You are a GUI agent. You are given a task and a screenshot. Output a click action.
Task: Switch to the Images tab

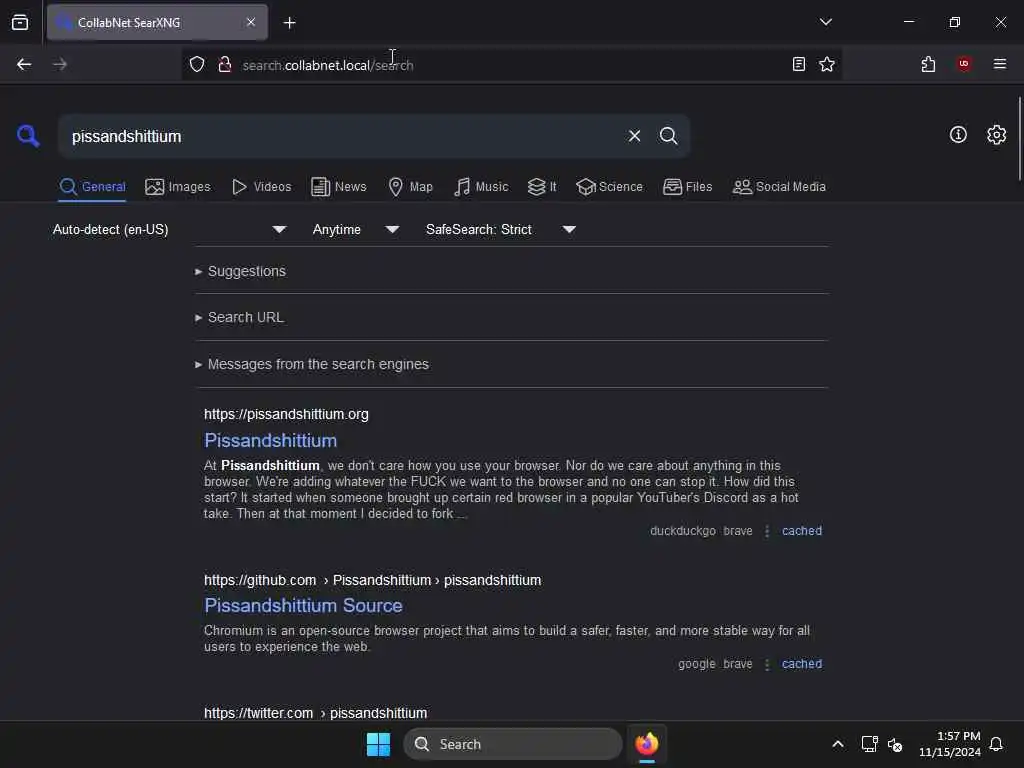[178, 187]
